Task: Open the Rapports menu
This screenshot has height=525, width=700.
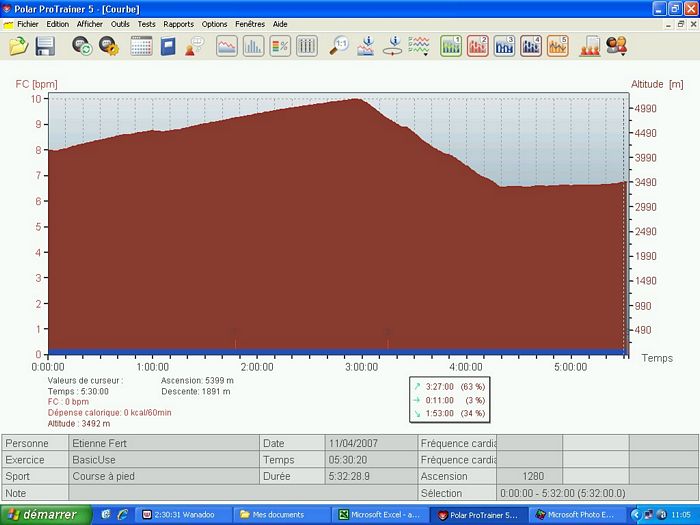Action: 178,23
